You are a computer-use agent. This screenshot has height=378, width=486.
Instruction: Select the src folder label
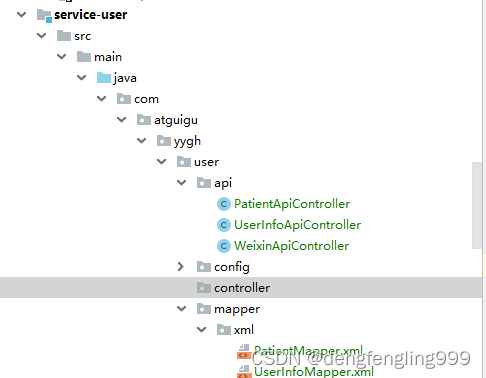[82, 36]
